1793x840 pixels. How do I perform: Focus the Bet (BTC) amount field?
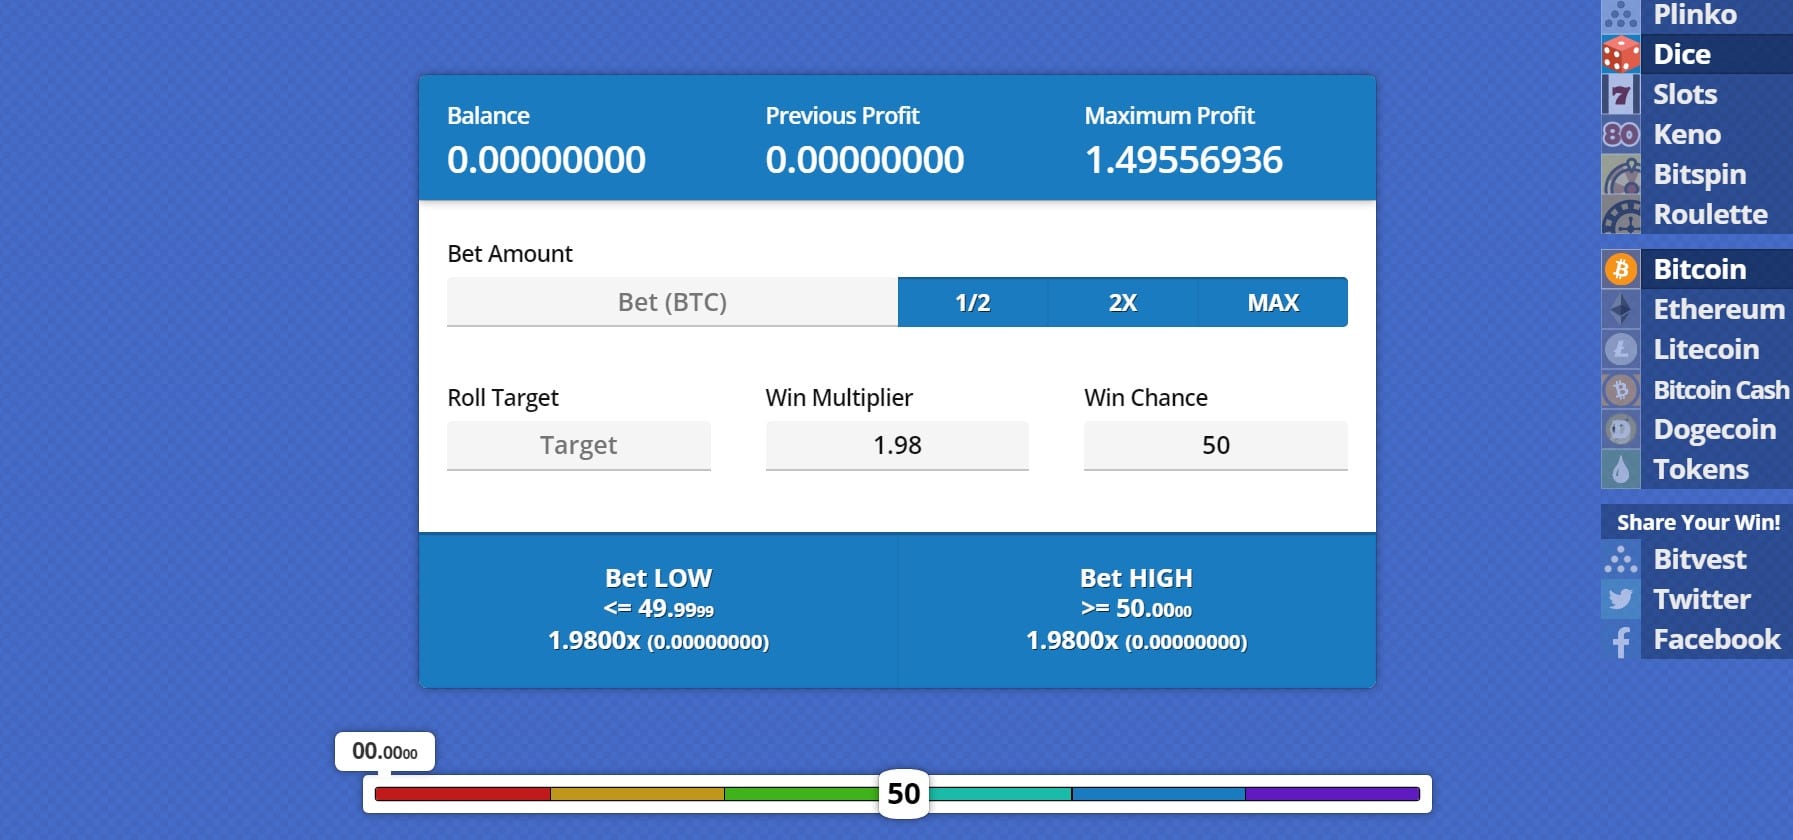pos(672,302)
